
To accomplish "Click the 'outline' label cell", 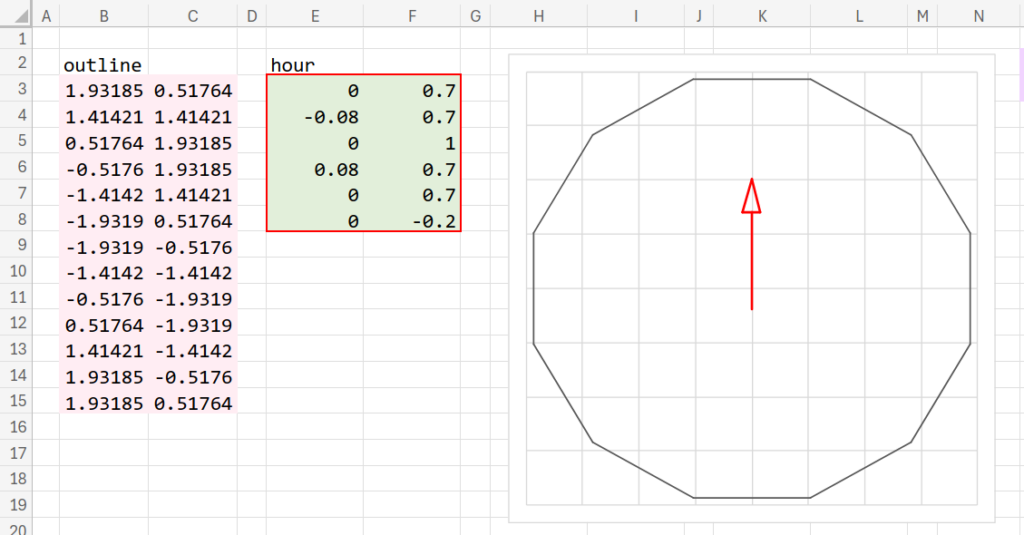I will [104, 65].
